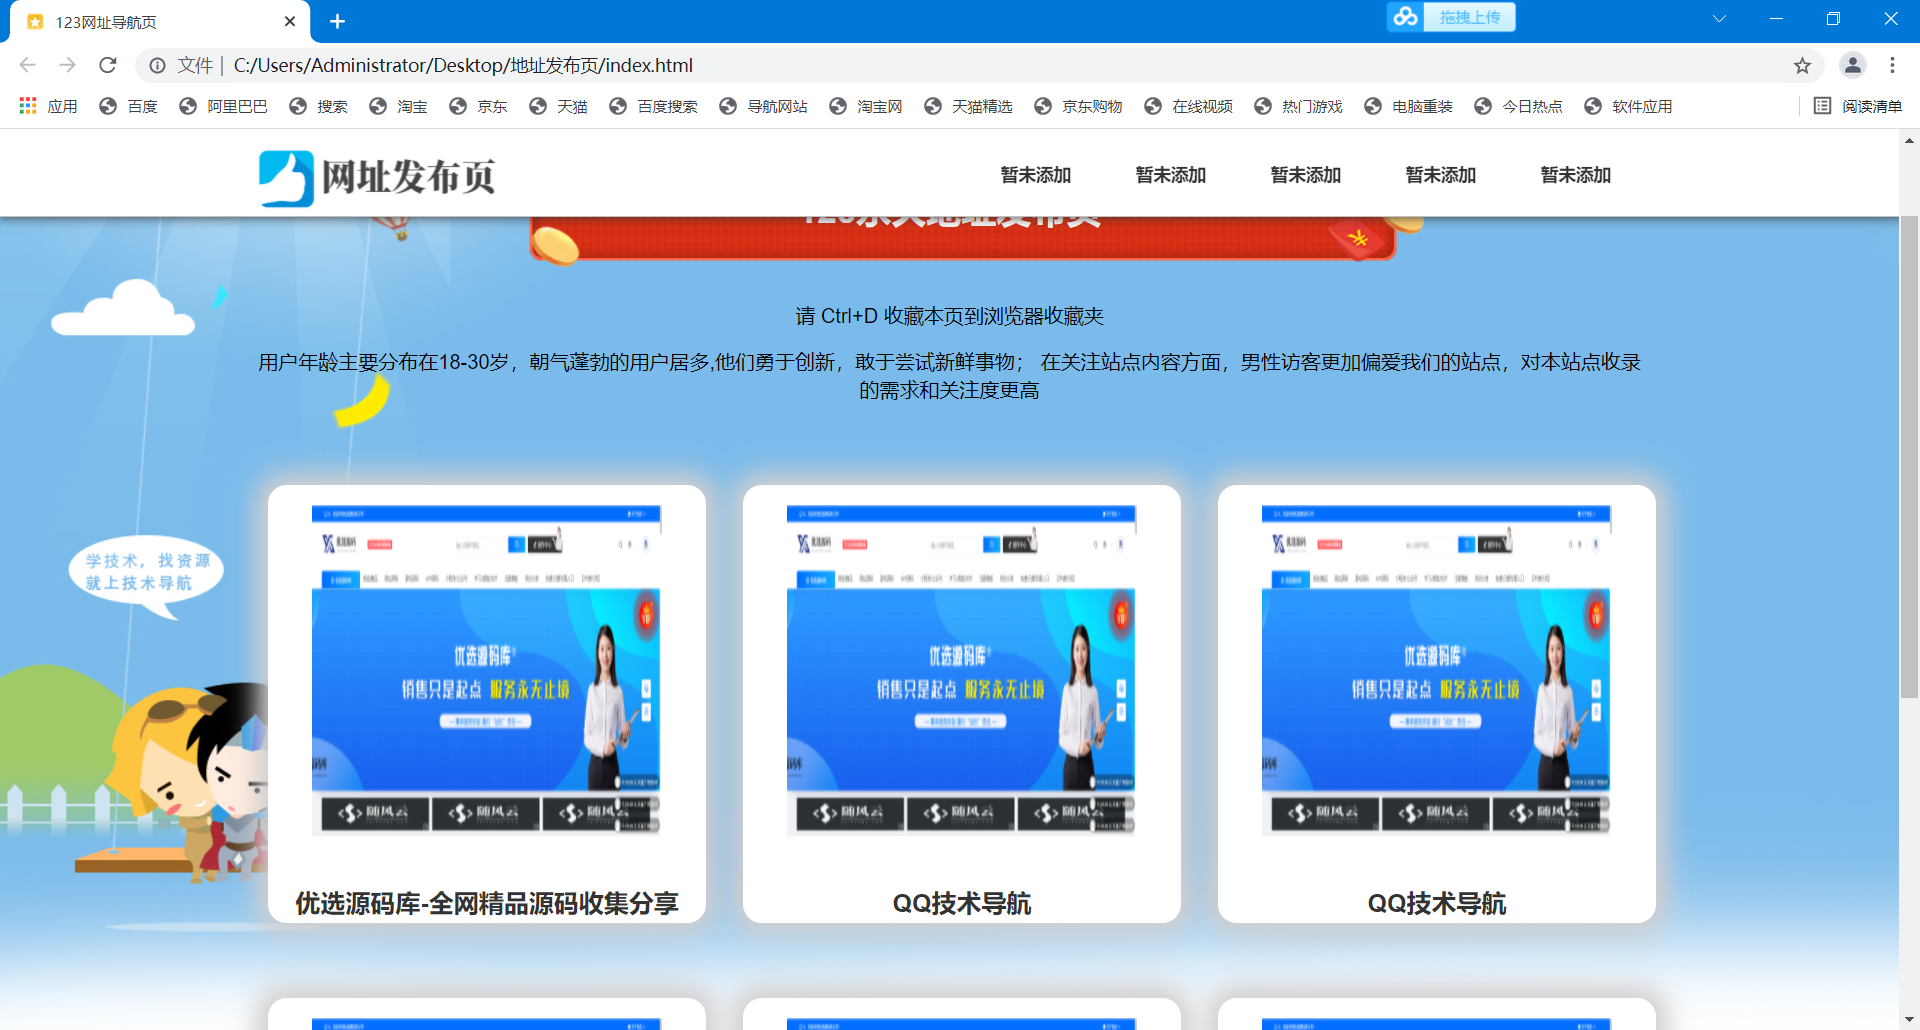Click the address bar URL field

pyautogui.click(x=980, y=65)
